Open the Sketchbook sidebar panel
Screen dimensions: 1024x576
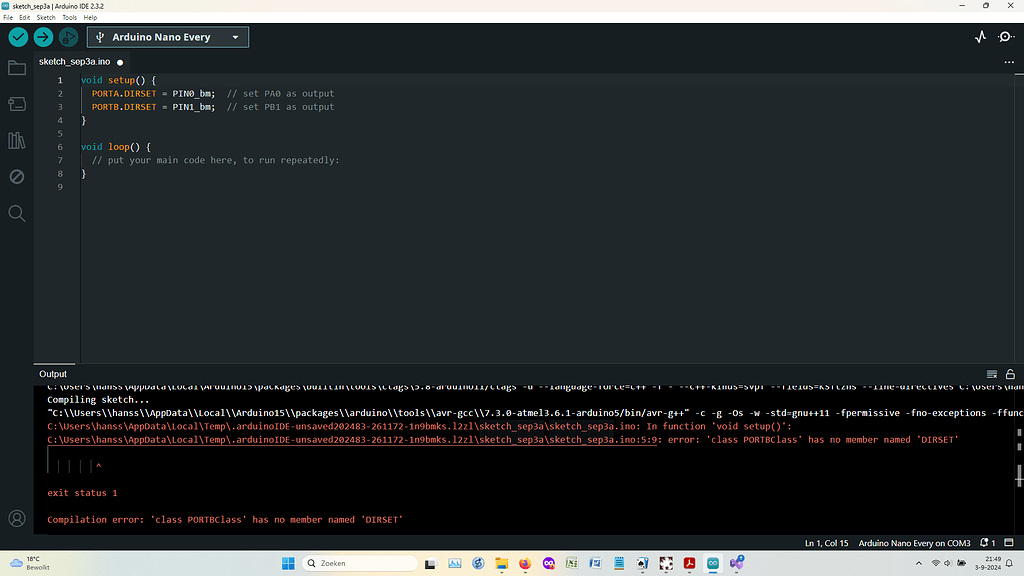15,67
